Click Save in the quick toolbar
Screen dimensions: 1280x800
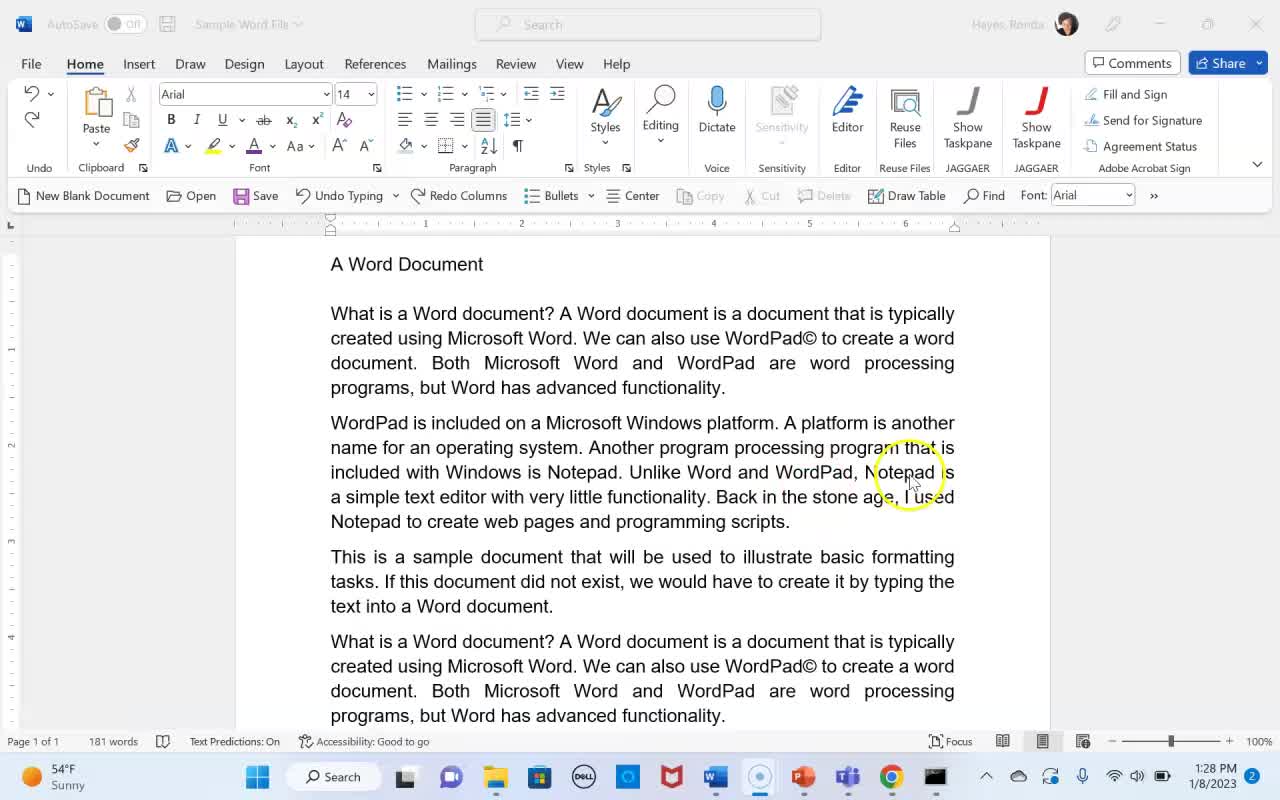[x=256, y=196]
